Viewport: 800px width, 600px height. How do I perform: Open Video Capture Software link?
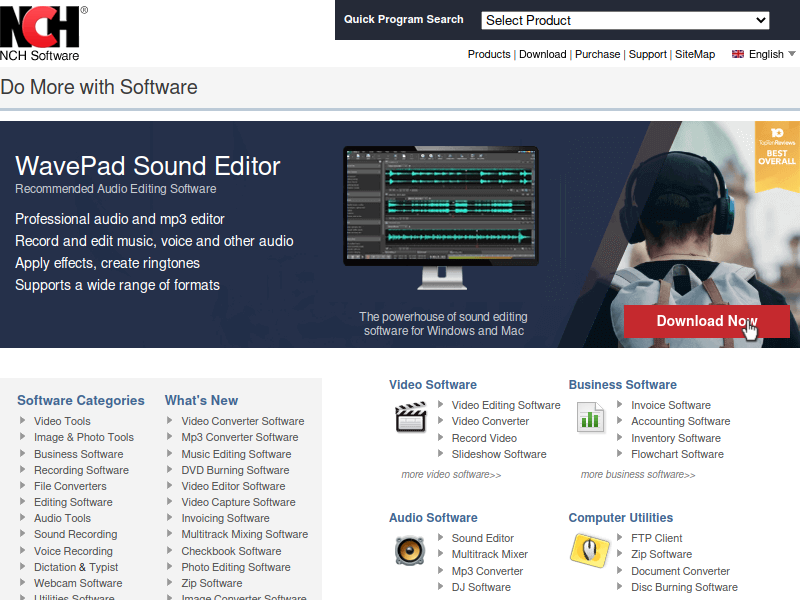click(x=238, y=502)
